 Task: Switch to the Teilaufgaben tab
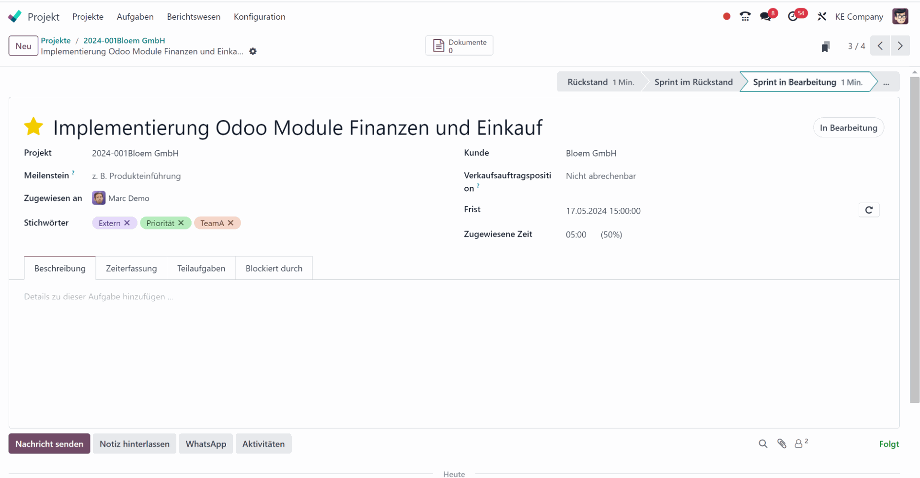[201, 268]
